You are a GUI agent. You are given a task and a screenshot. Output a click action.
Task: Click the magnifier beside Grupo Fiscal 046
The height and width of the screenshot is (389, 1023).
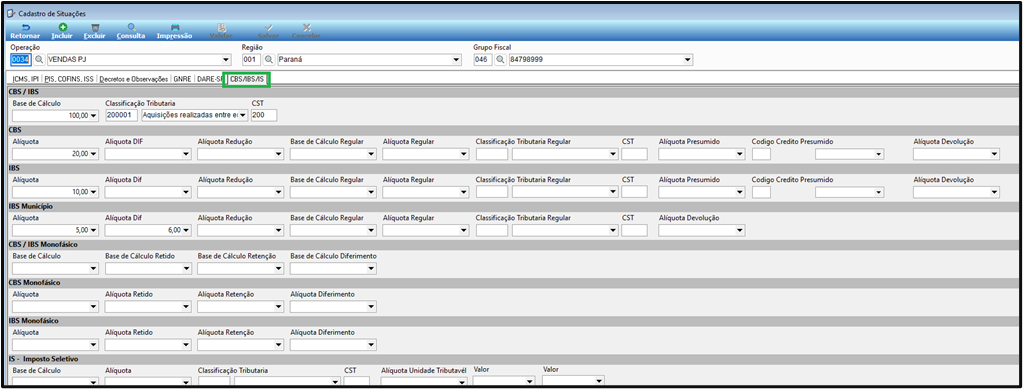[x=500, y=60]
